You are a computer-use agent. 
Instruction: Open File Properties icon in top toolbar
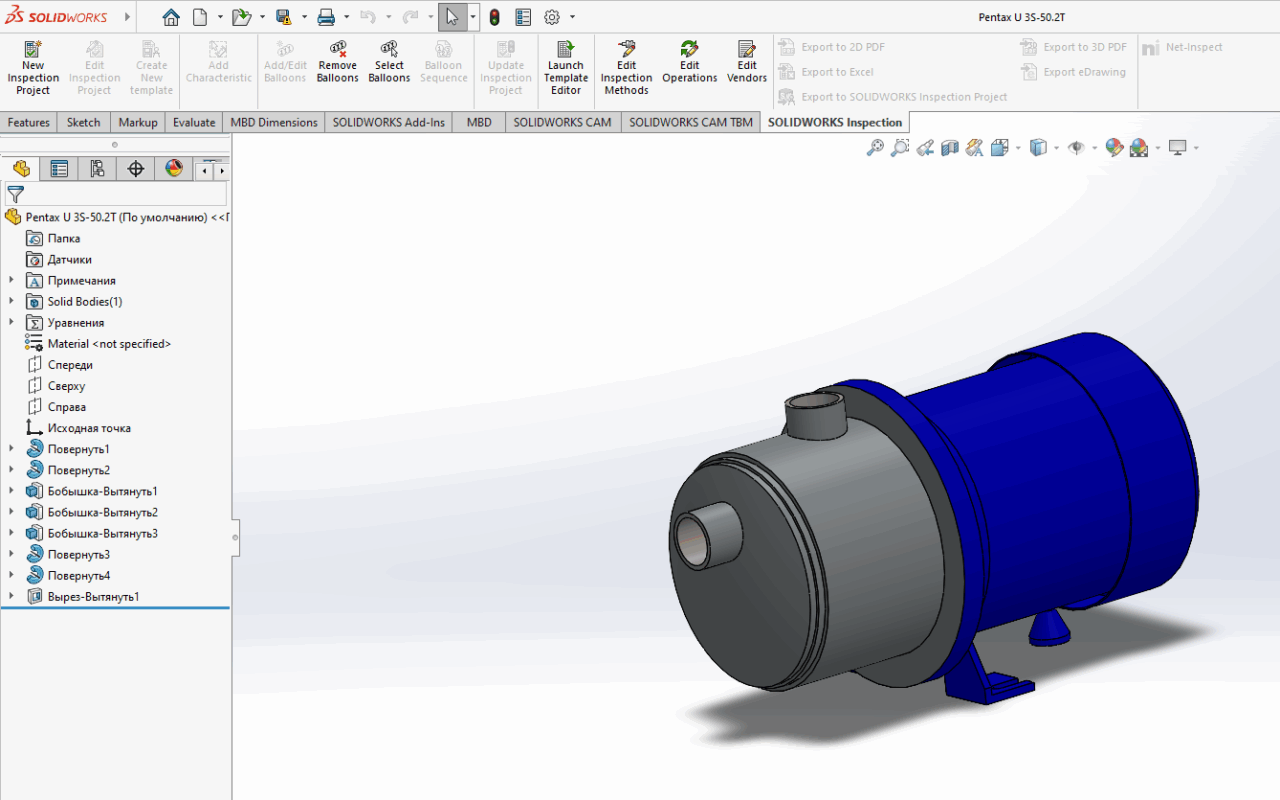pyautogui.click(x=523, y=17)
